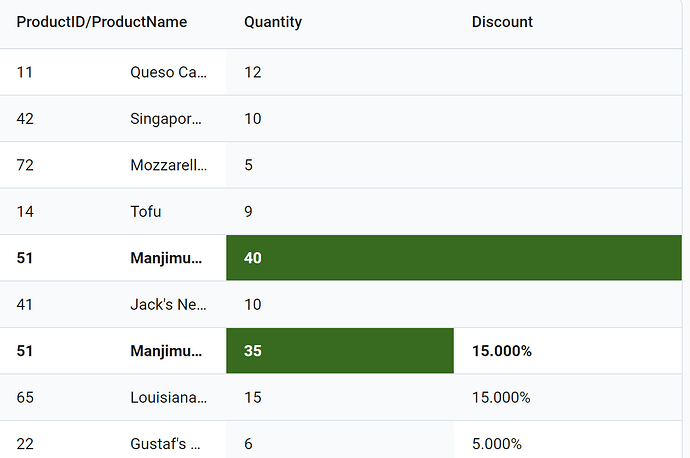The height and width of the screenshot is (458, 690).
Task: Click quantity 10 in the Jack's Ne... row
Action: point(253,304)
